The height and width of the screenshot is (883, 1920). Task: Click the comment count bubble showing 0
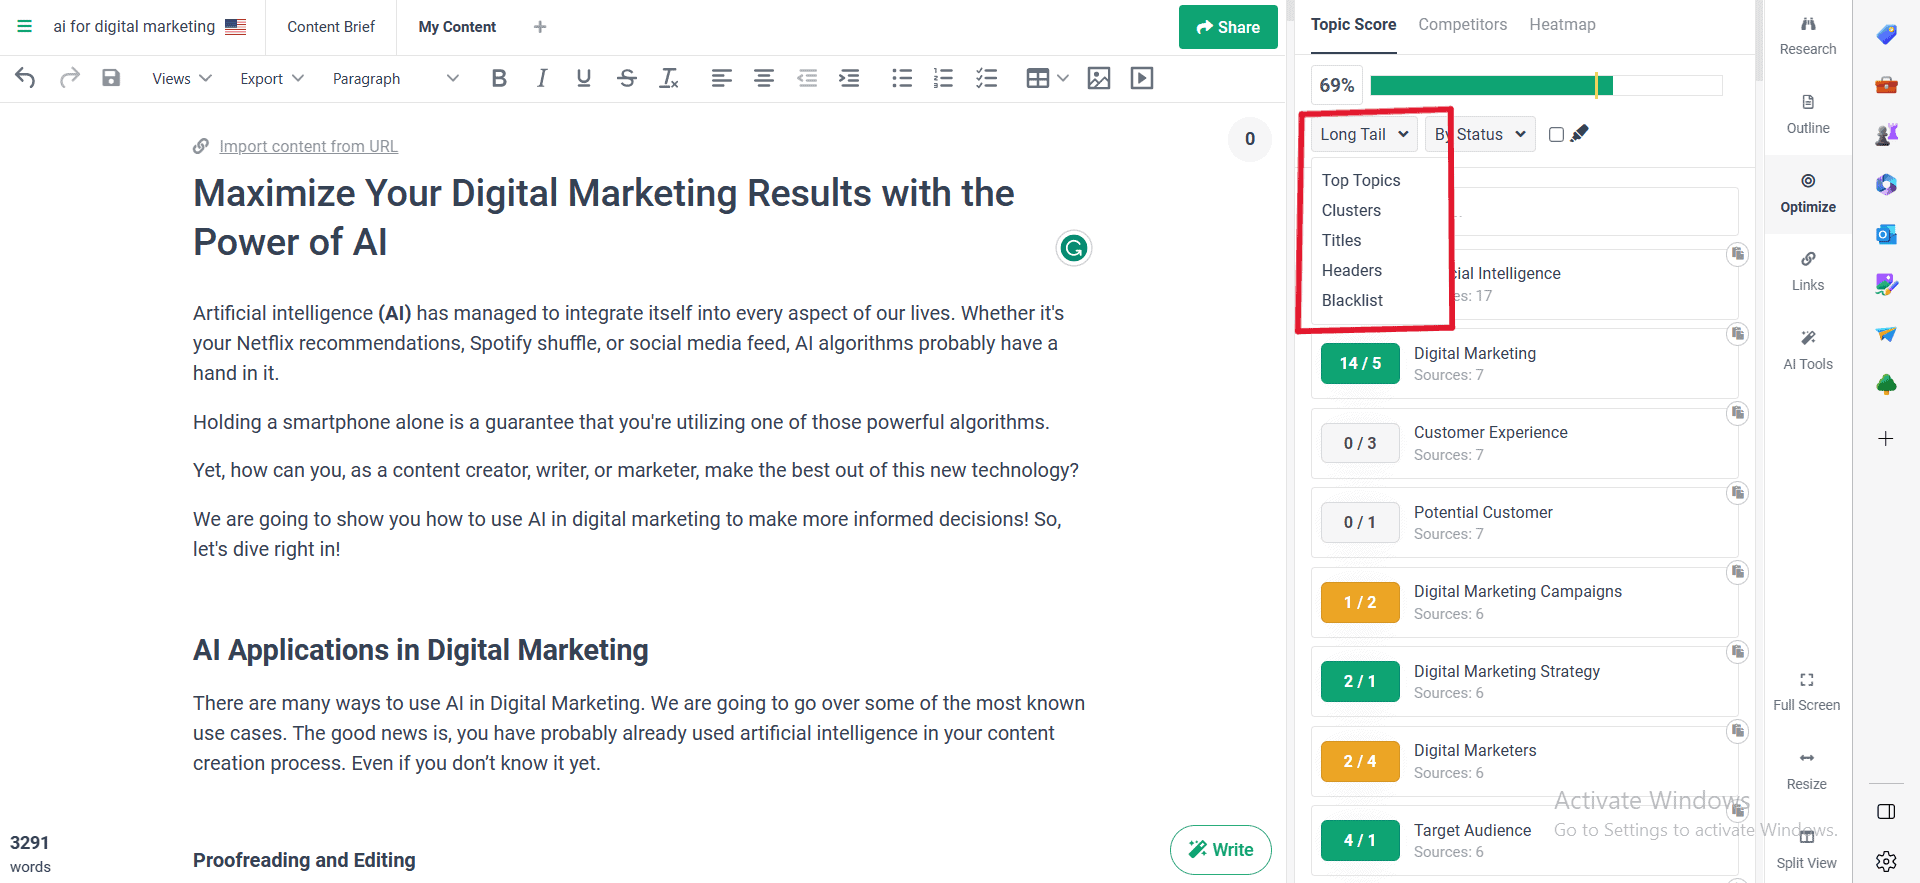click(1250, 139)
